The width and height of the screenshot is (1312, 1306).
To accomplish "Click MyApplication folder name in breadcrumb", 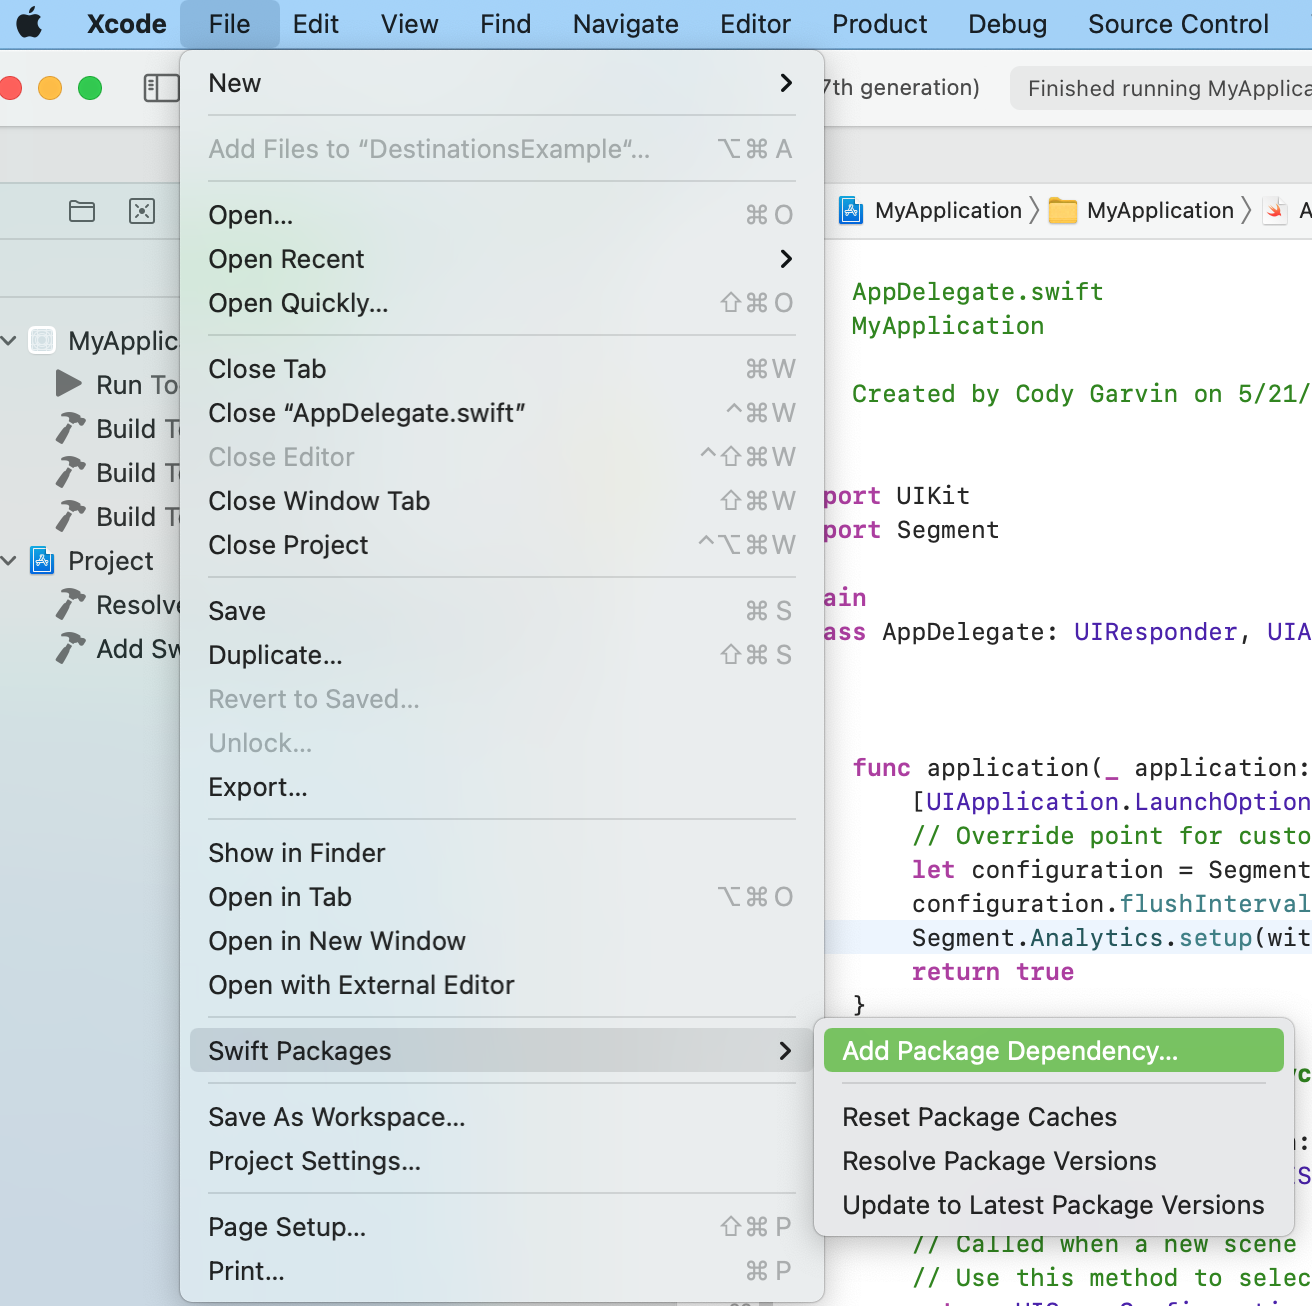I will [1160, 211].
